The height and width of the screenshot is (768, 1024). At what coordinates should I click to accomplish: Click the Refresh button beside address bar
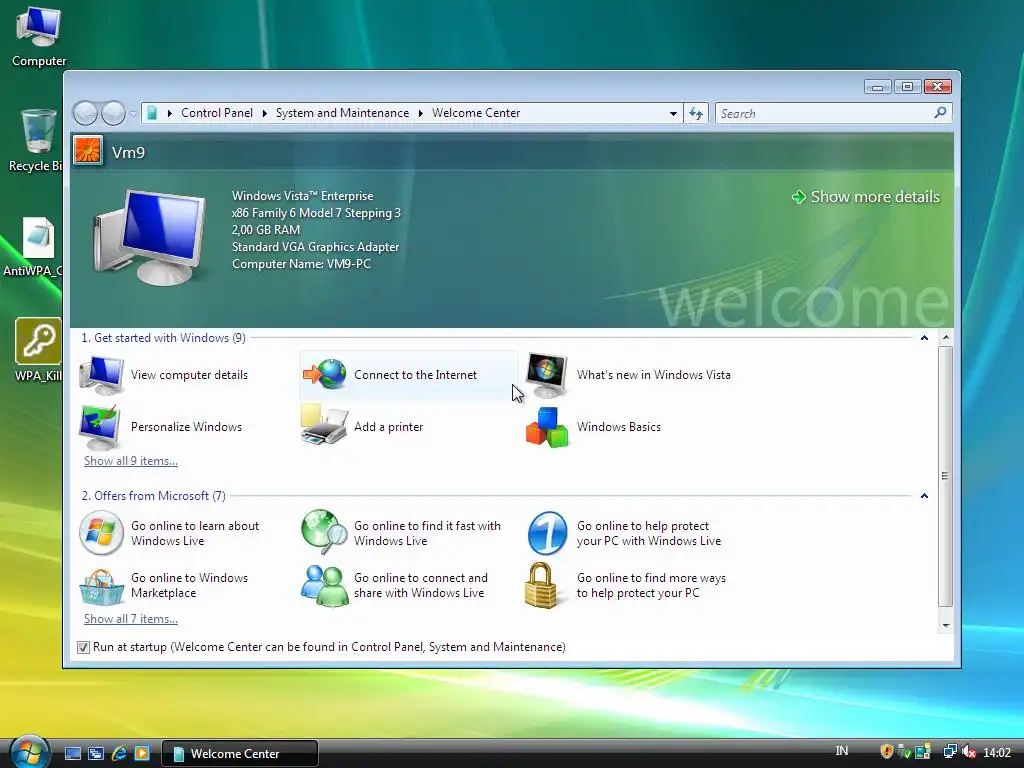(696, 114)
